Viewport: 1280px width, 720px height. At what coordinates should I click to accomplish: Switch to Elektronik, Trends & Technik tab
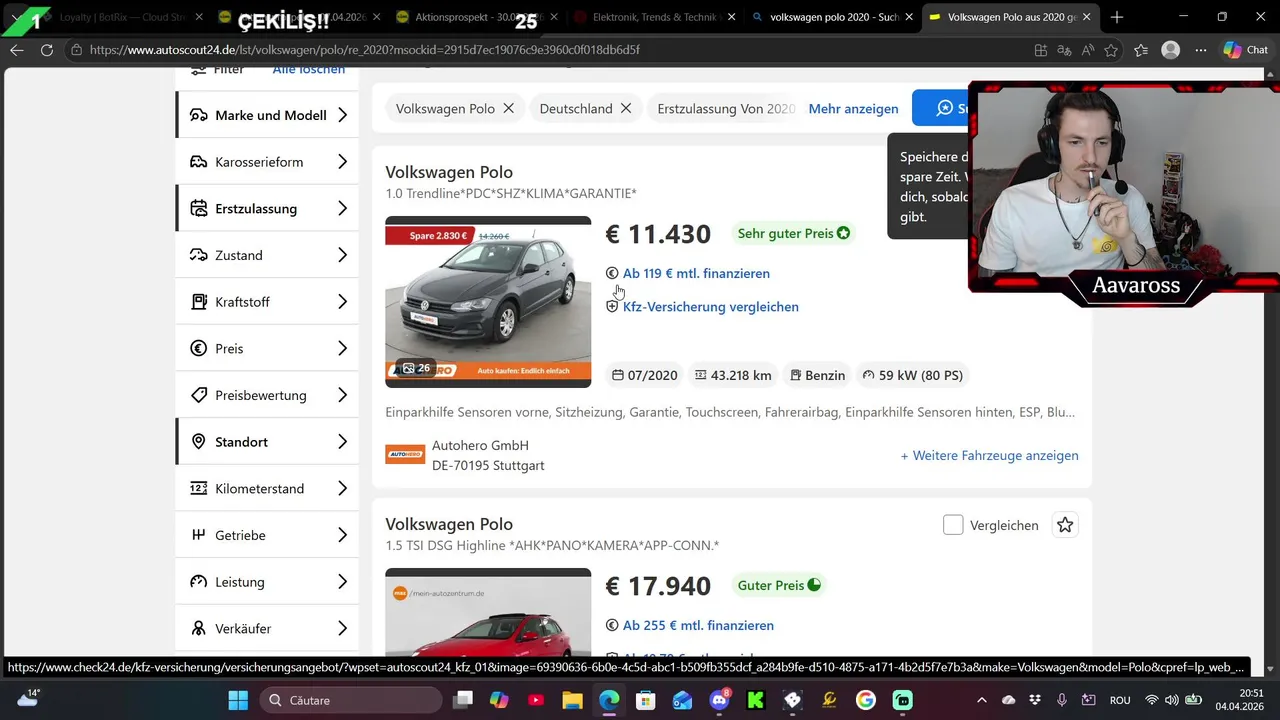click(x=655, y=17)
